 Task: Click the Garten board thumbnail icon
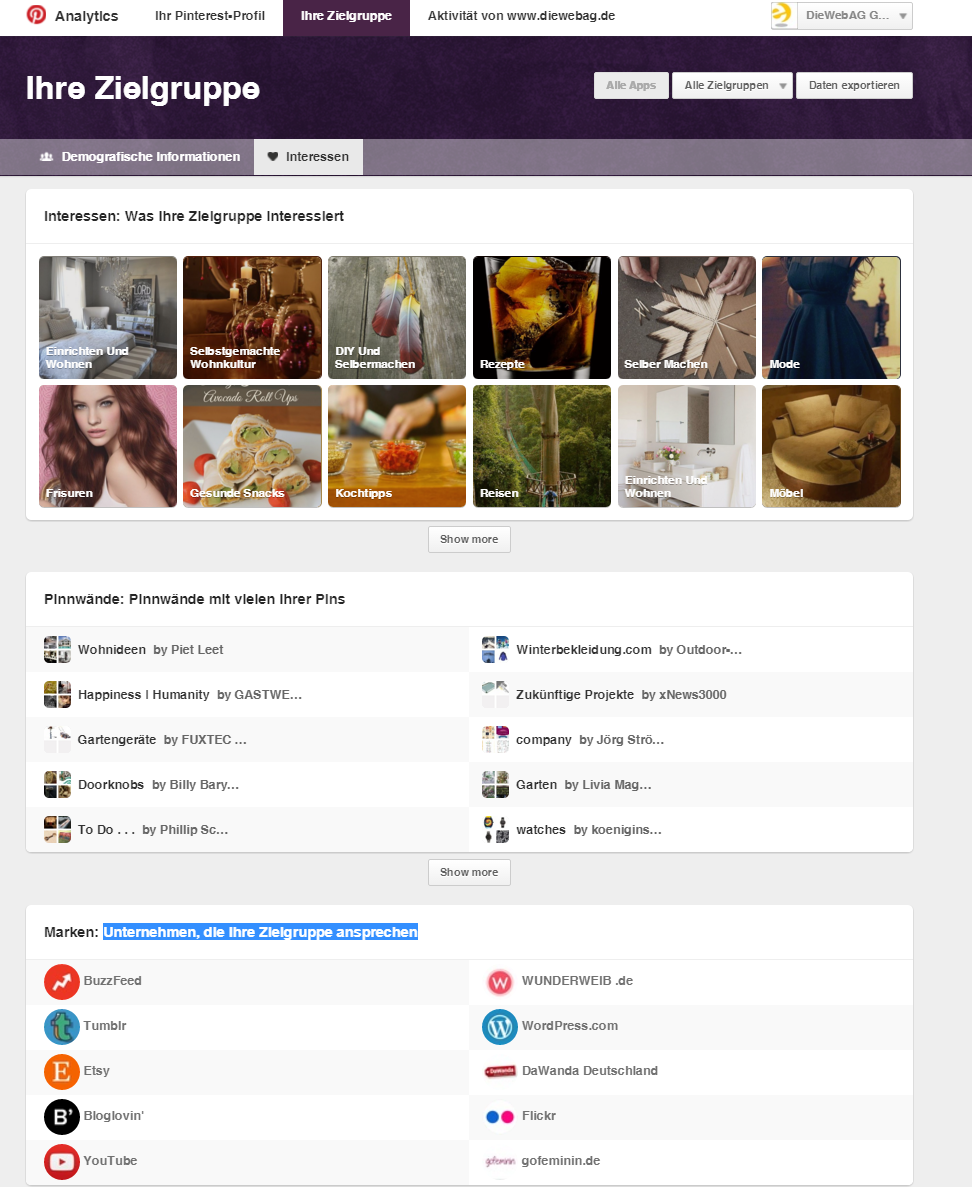click(x=496, y=784)
